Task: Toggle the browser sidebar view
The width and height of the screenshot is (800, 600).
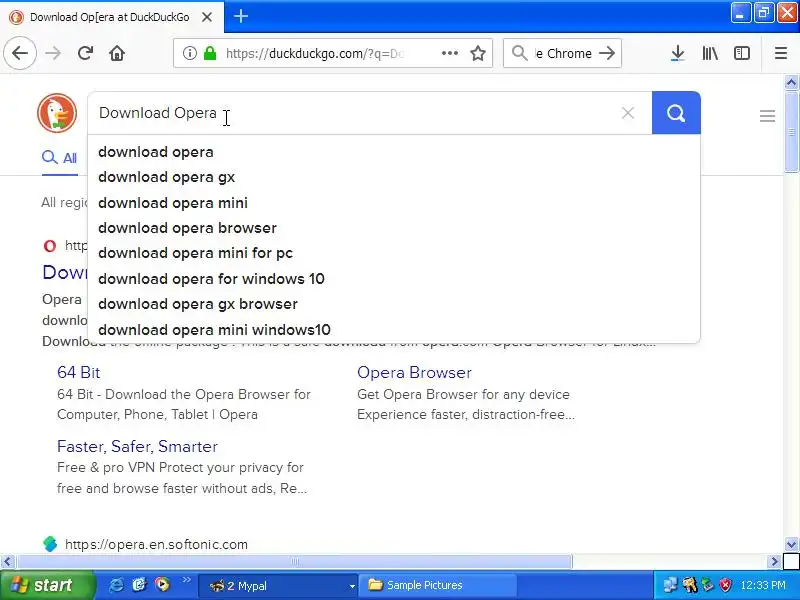Action: 742,53
